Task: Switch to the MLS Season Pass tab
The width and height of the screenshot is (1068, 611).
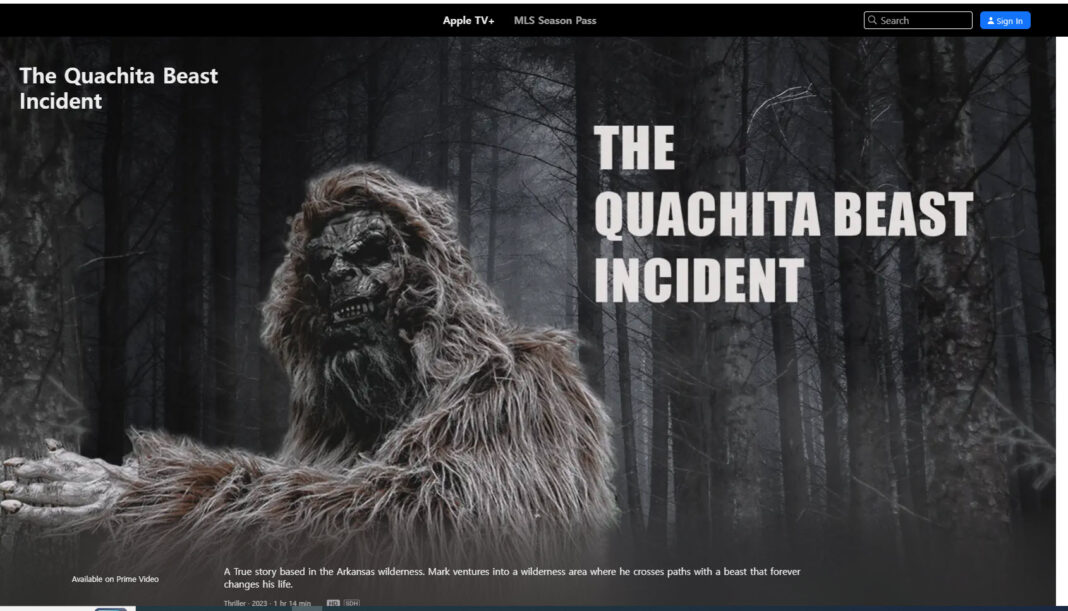Action: click(x=555, y=20)
